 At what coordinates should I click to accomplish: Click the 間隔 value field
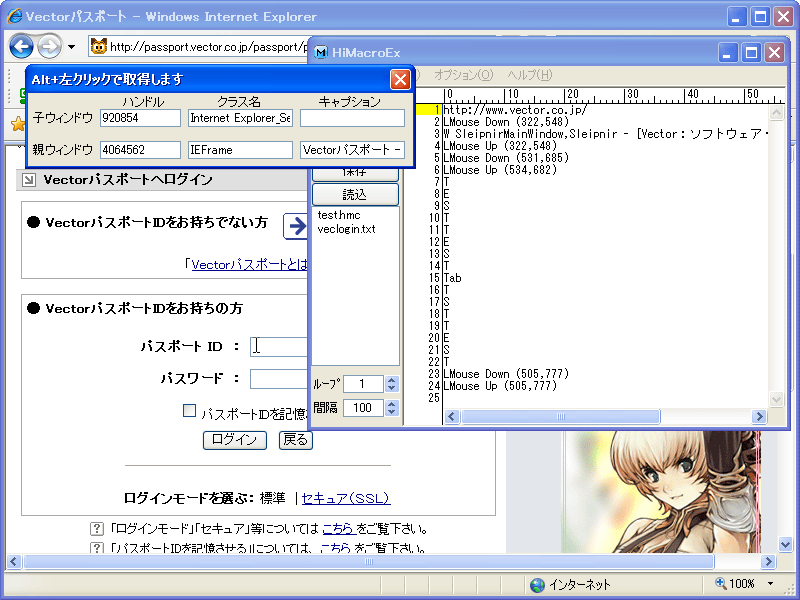363,408
